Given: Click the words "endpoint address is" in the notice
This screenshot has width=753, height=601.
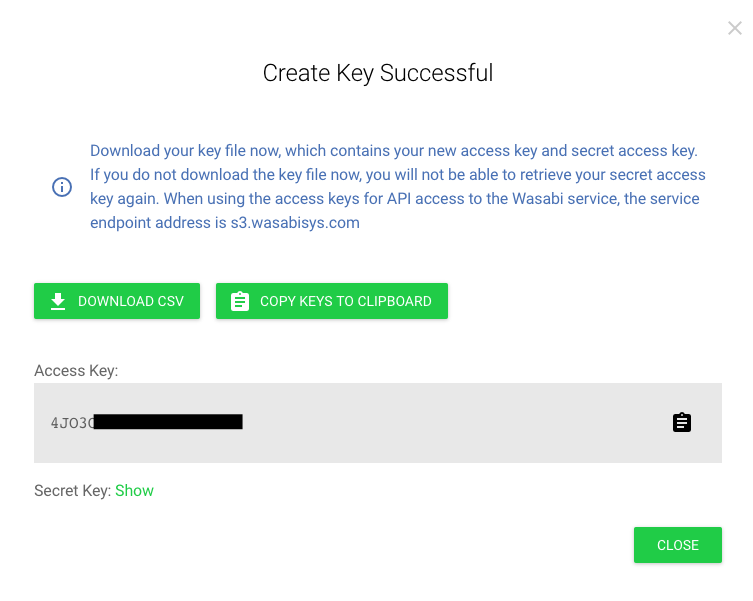Looking at the screenshot, I should click(158, 223).
